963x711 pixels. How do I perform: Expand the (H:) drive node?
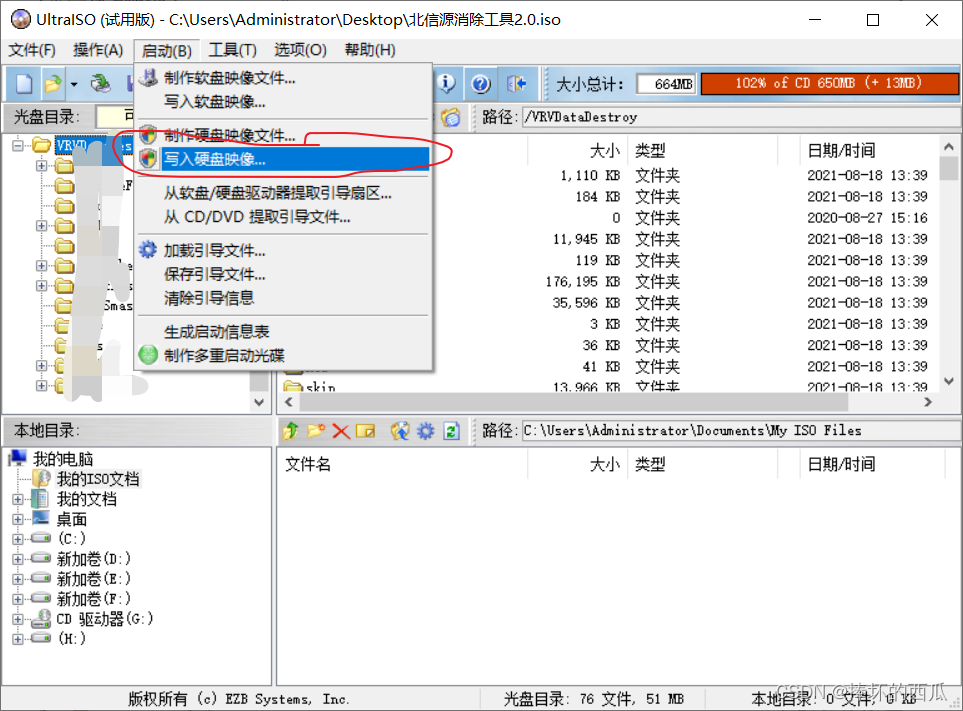coord(18,639)
